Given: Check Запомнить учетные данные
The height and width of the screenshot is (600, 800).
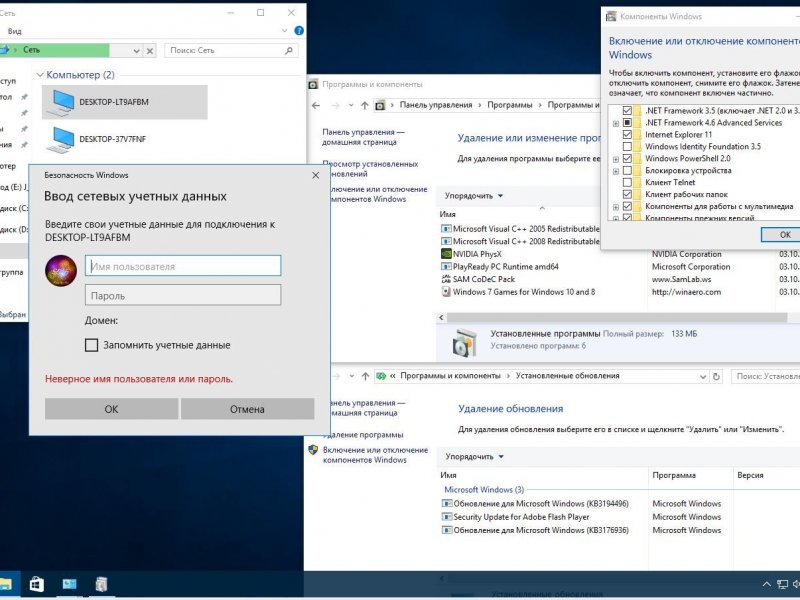Looking at the screenshot, I should click(91, 345).
